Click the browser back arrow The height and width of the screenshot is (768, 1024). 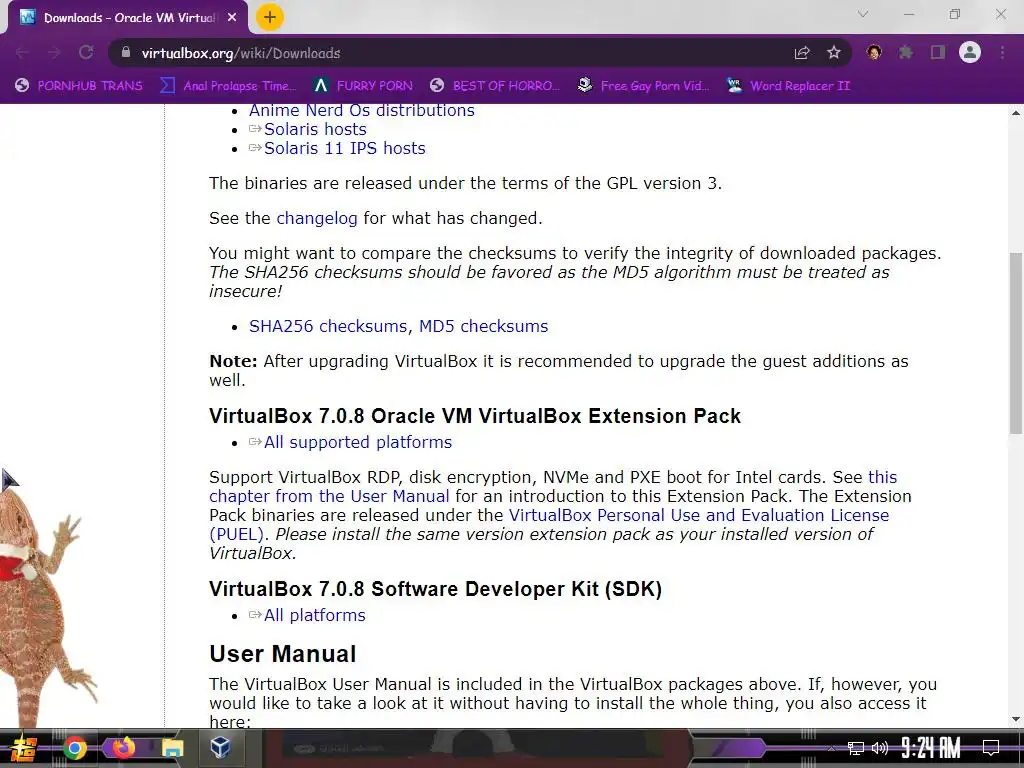coord(22,53)
